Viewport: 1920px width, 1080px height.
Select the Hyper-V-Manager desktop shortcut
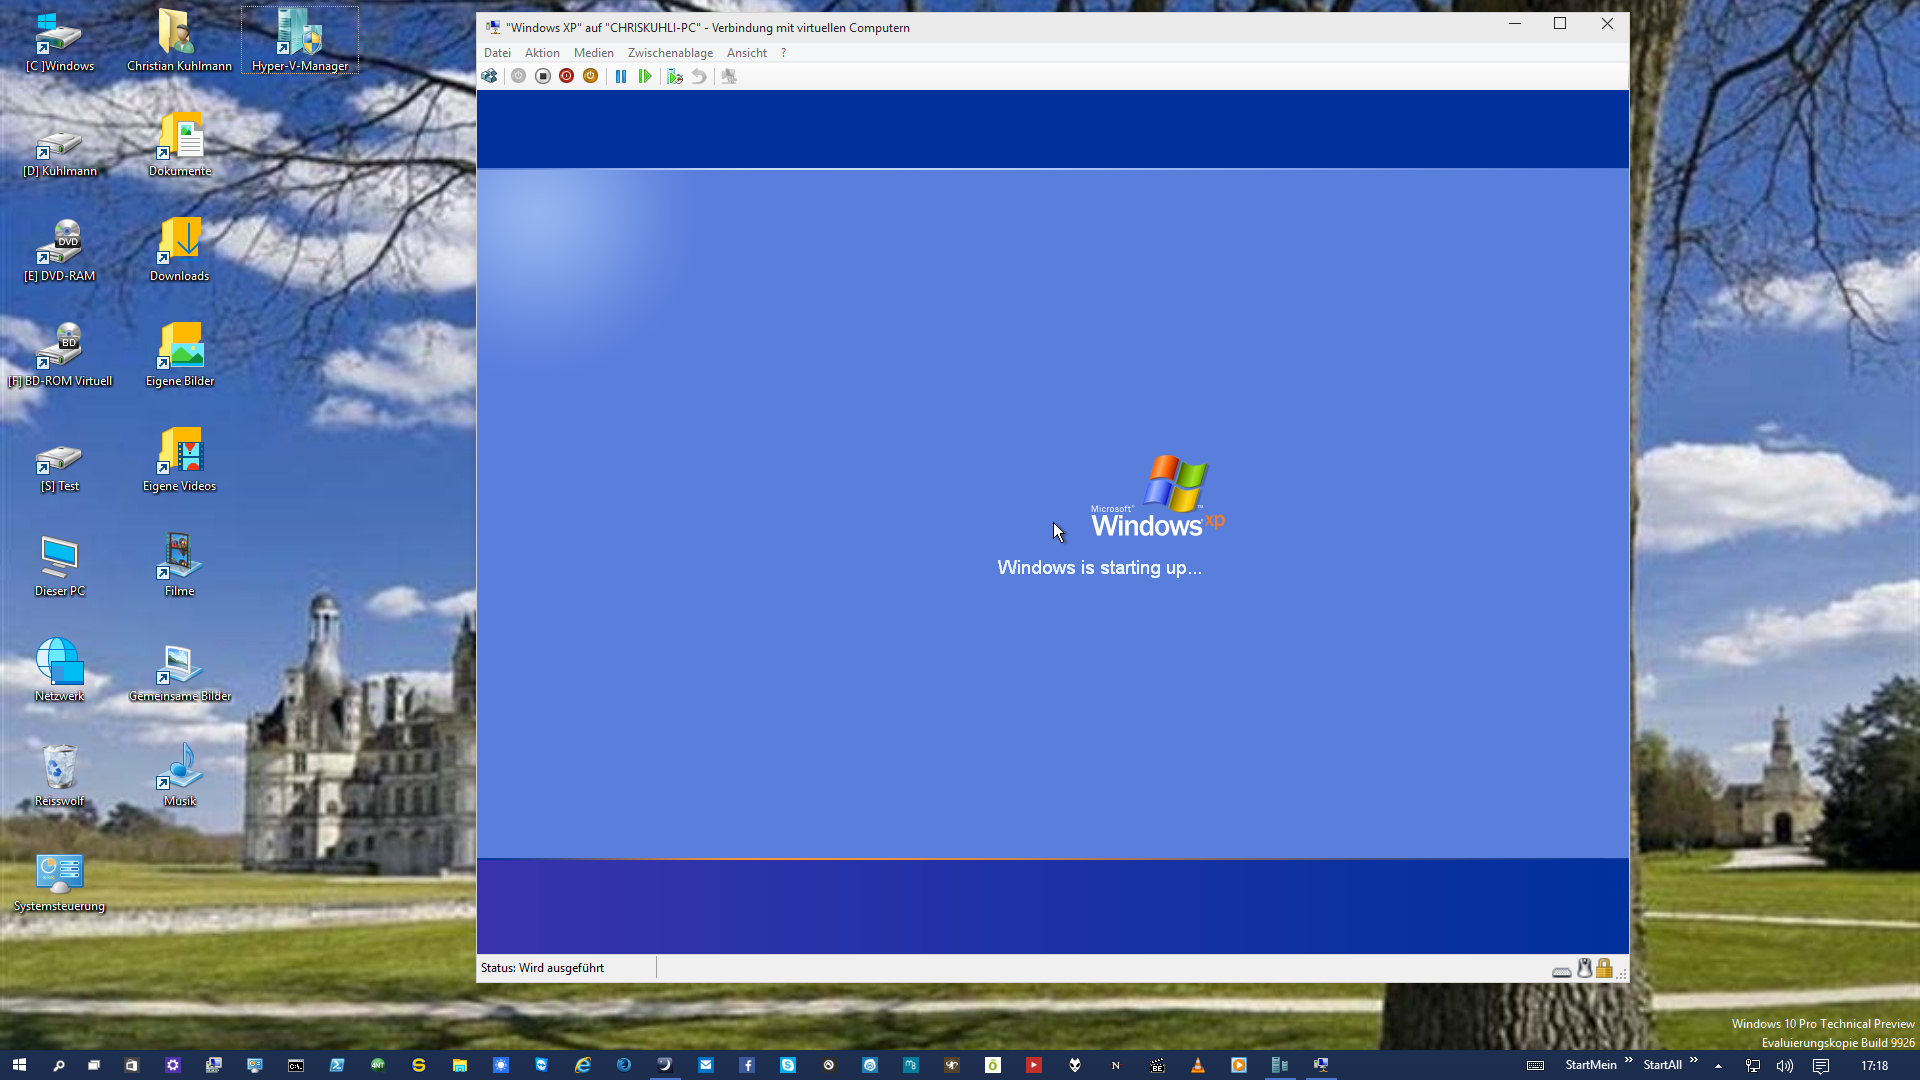tap(300, 41)
